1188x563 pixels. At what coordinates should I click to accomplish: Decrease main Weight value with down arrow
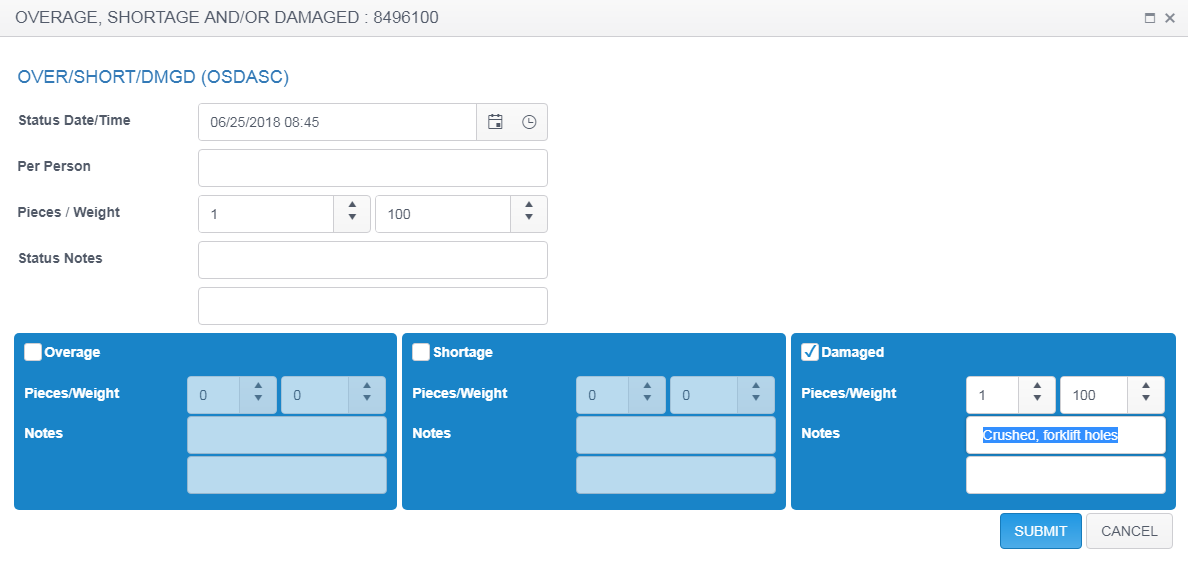coord(529,218)
